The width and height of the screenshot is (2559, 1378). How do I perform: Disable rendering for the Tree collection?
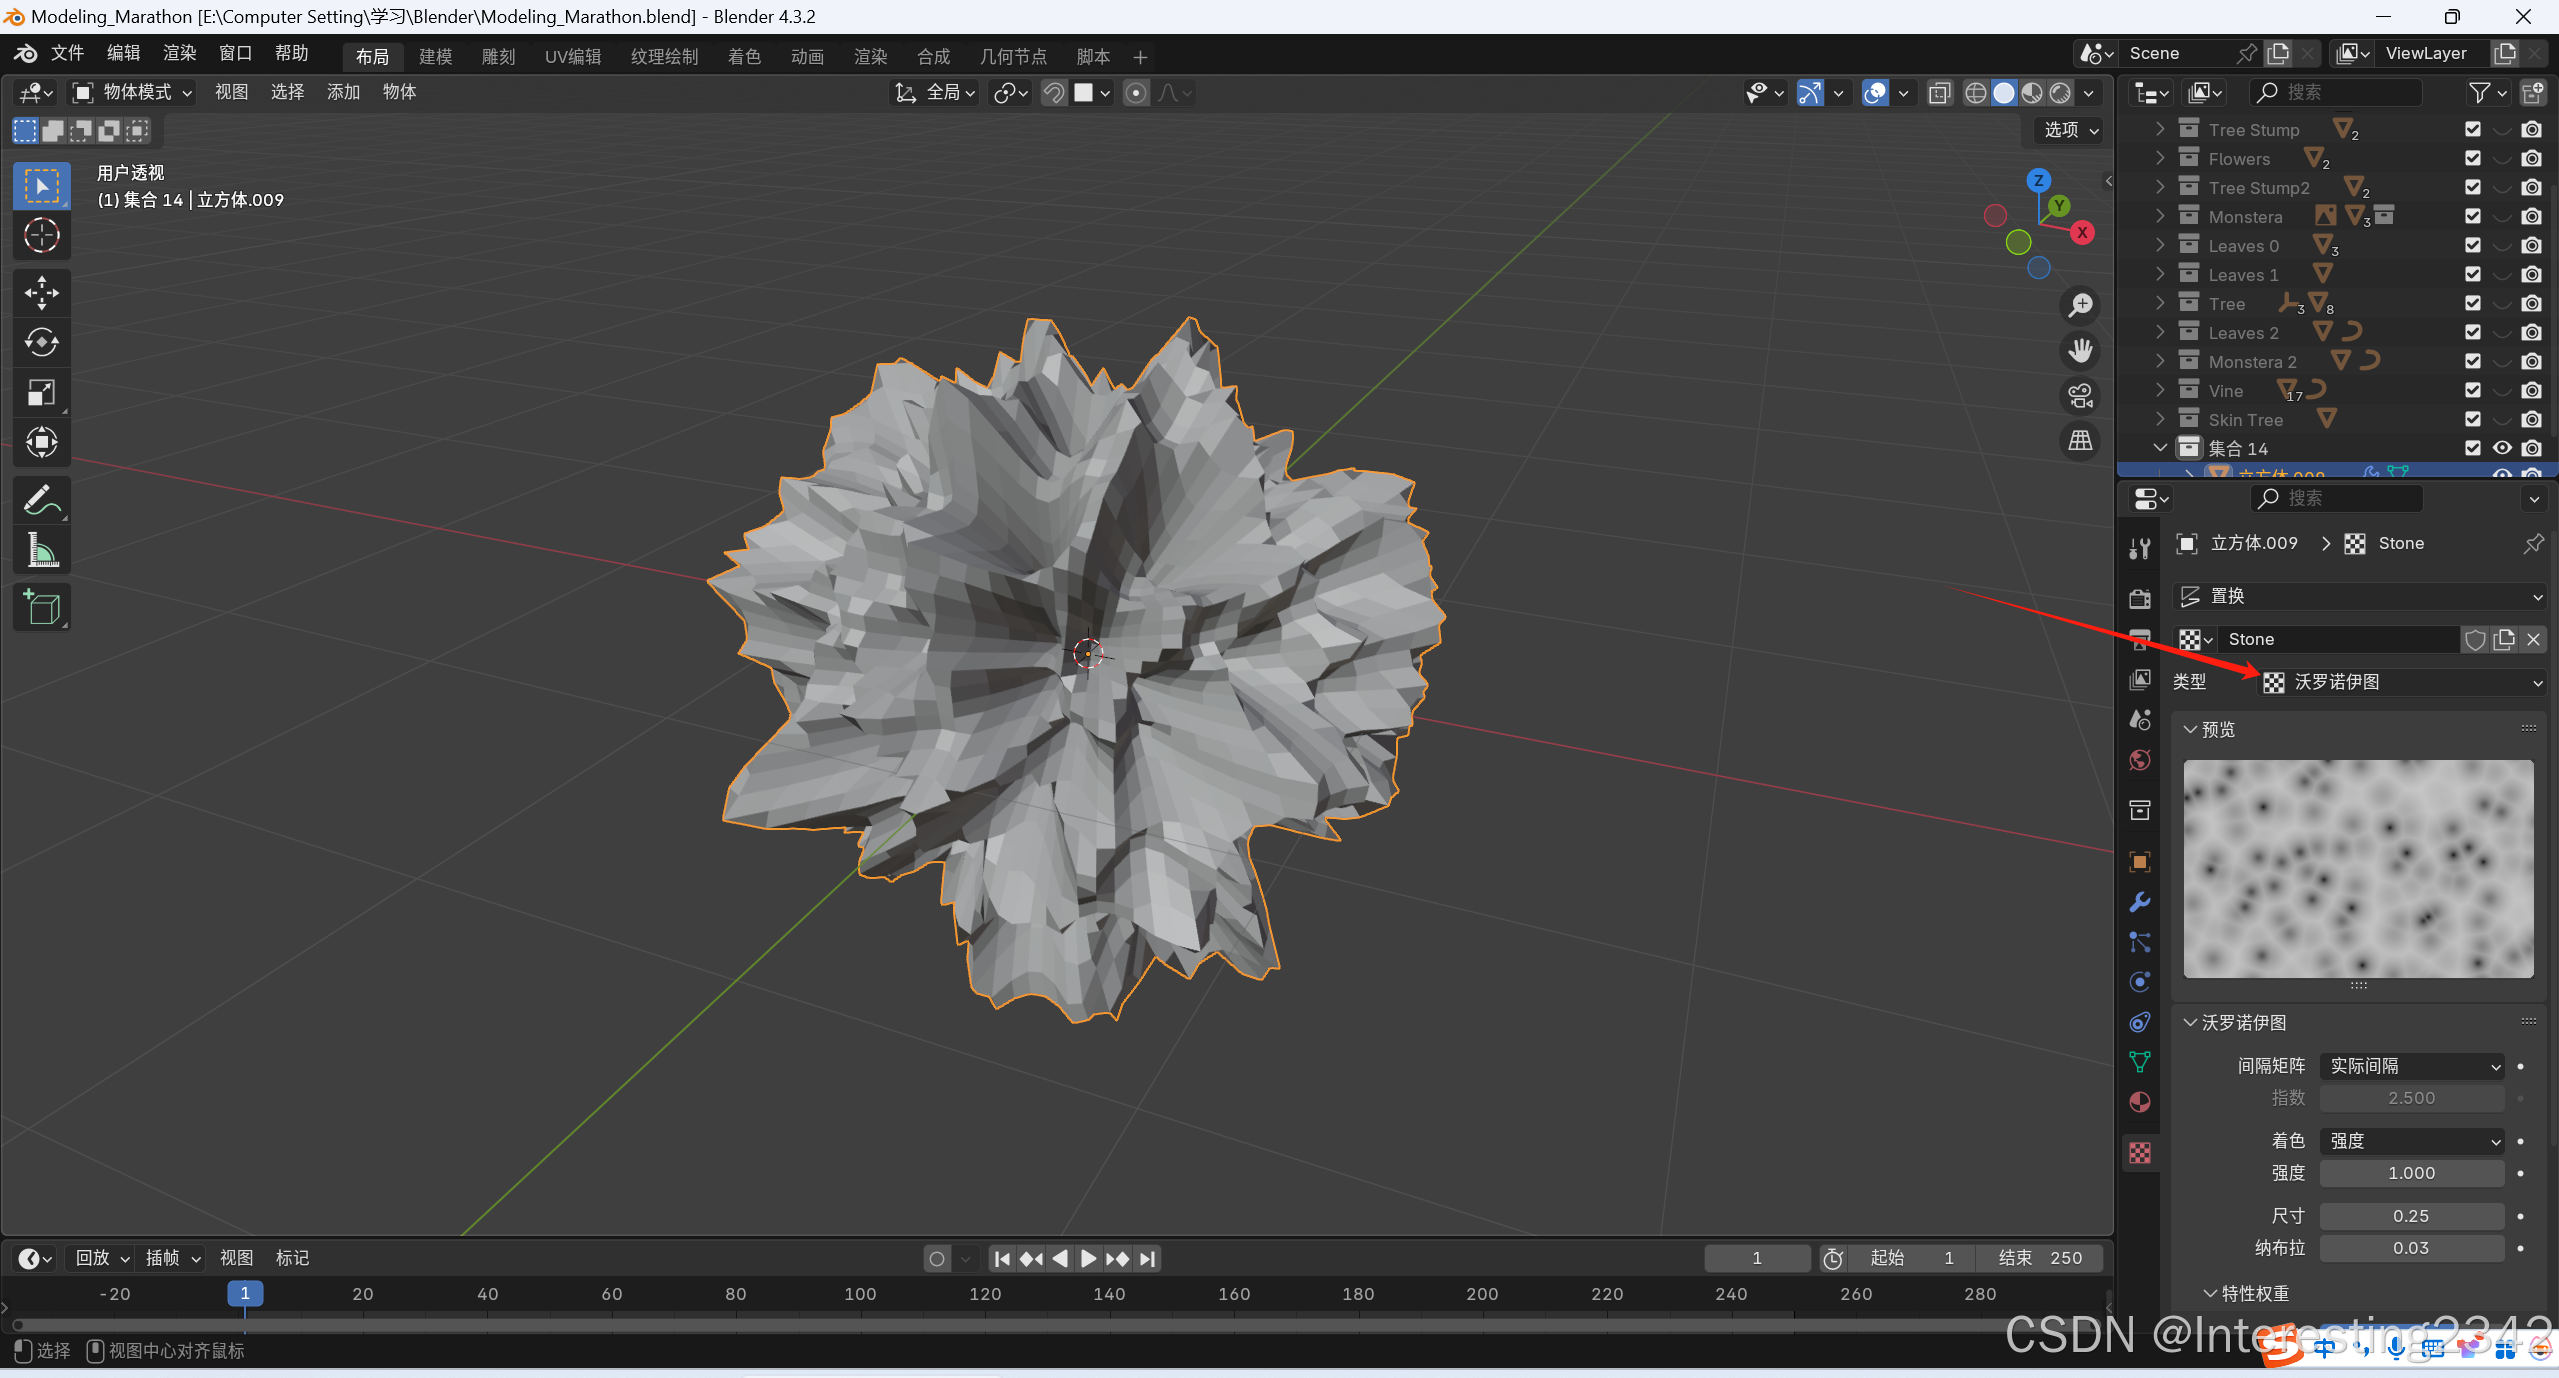point(2532,303)
